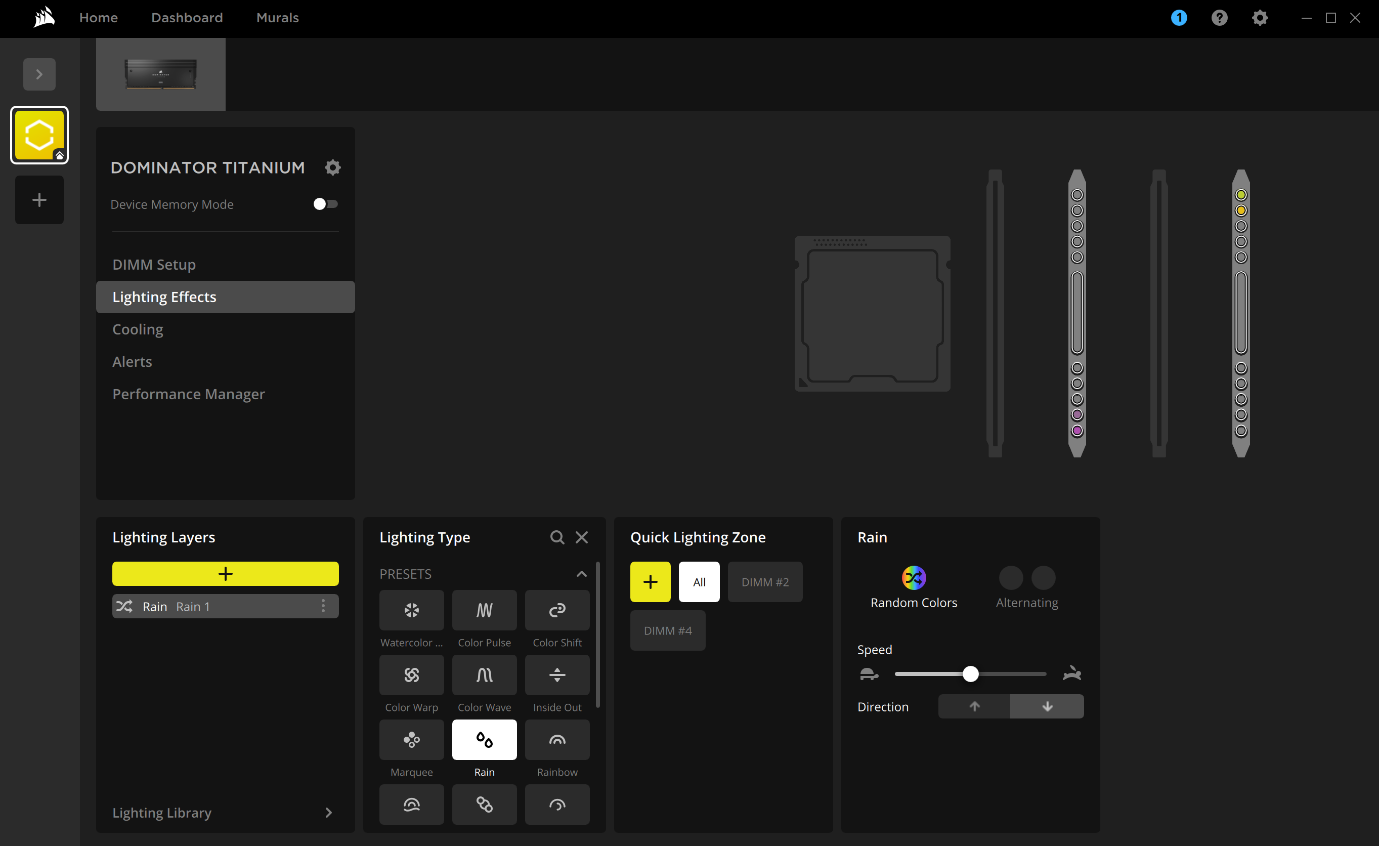Add a new lighting layer
Image resolution: width=1379 pixels, height=846 pixels.
click(x=225, y=574)
